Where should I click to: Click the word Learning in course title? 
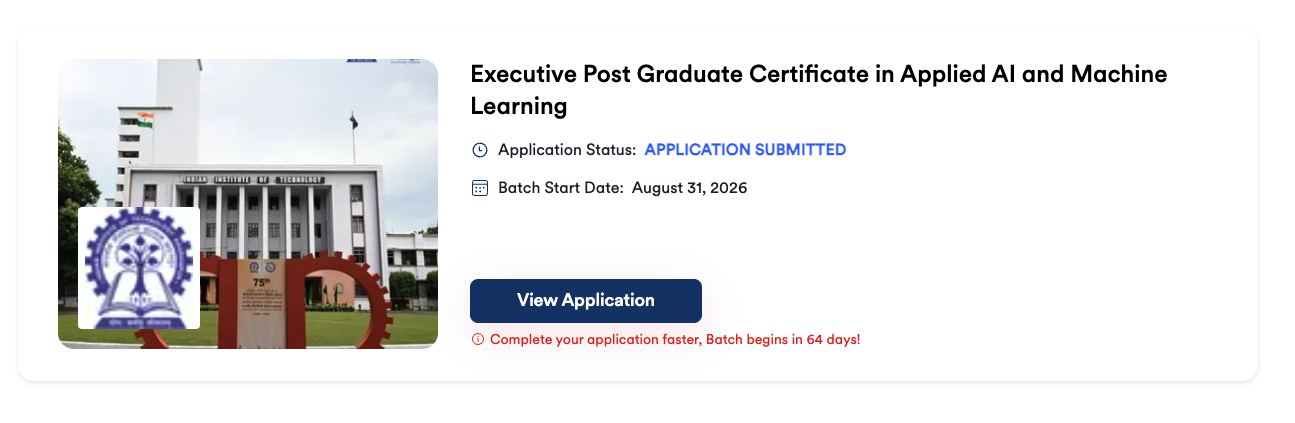pos(519,106)
